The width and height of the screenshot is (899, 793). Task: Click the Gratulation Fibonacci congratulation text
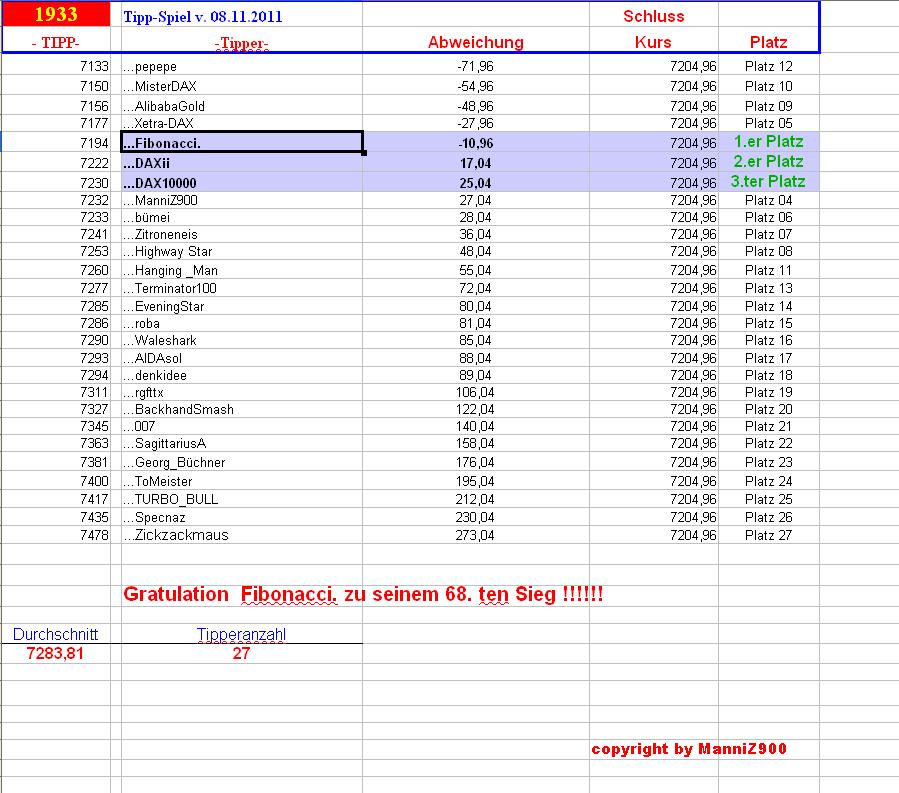pos(363,594)
